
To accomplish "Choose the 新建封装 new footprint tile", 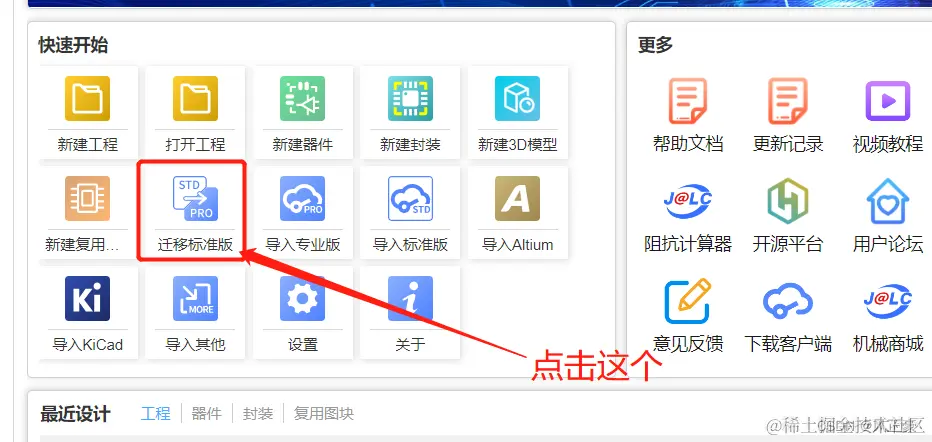I will [410, 112].
